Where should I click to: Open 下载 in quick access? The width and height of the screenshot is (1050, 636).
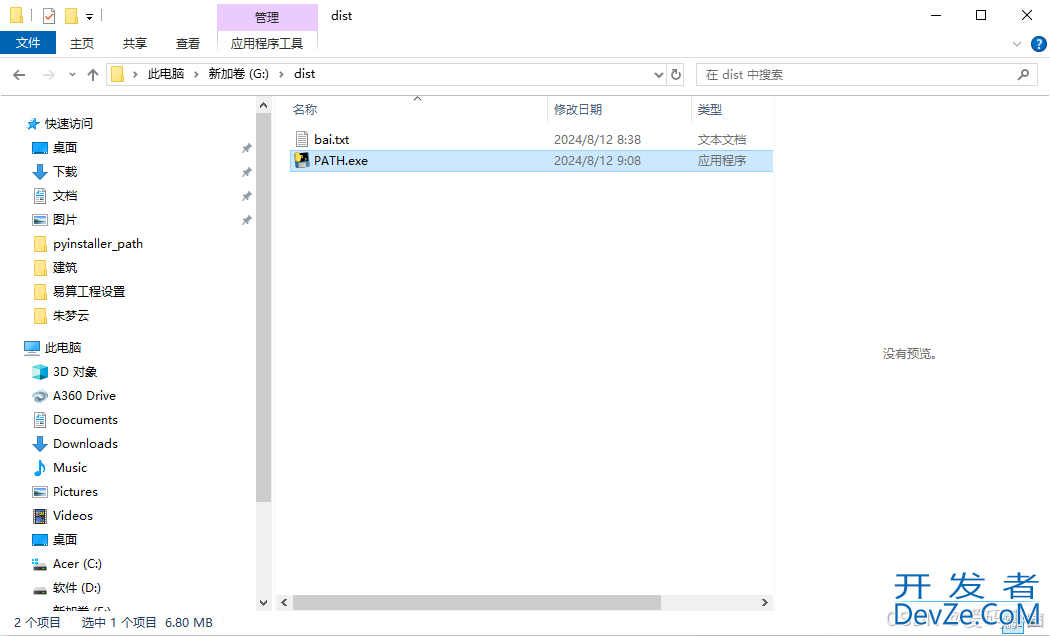click(65, 171)
